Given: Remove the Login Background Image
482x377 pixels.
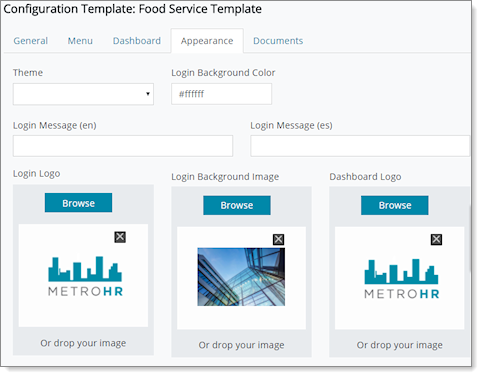Looking at the screenshot, I should [x=278, y=239].
